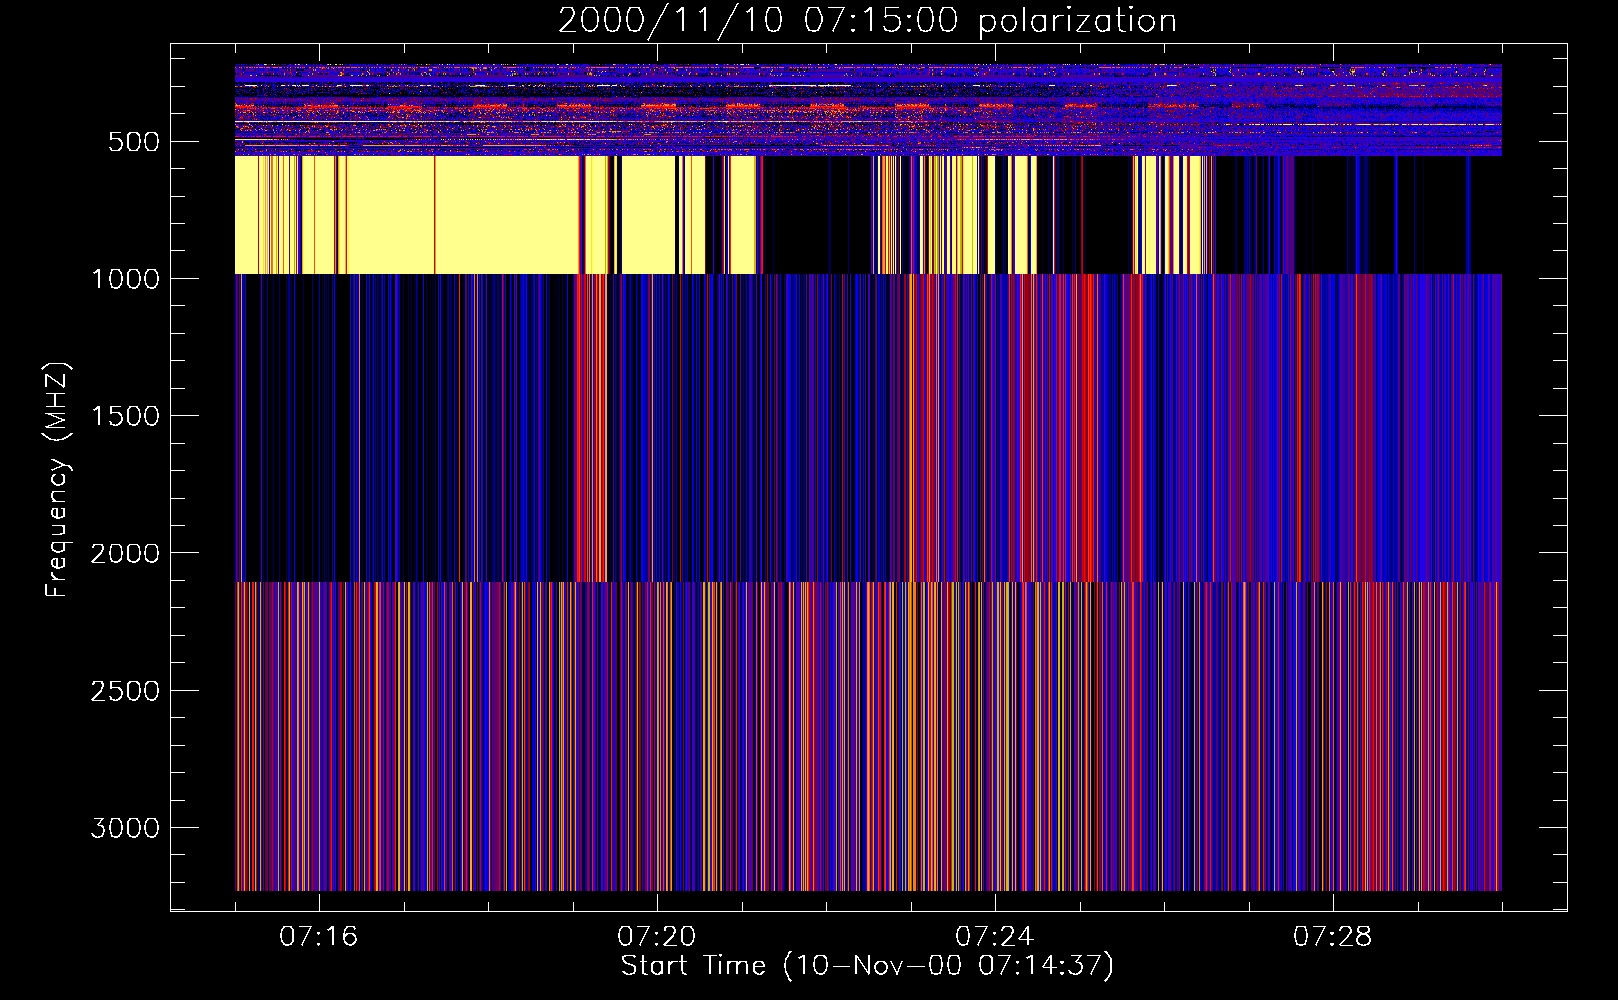Select the 2500 frequency tick label
The image size is (1618, 1000).
point(125,691)
